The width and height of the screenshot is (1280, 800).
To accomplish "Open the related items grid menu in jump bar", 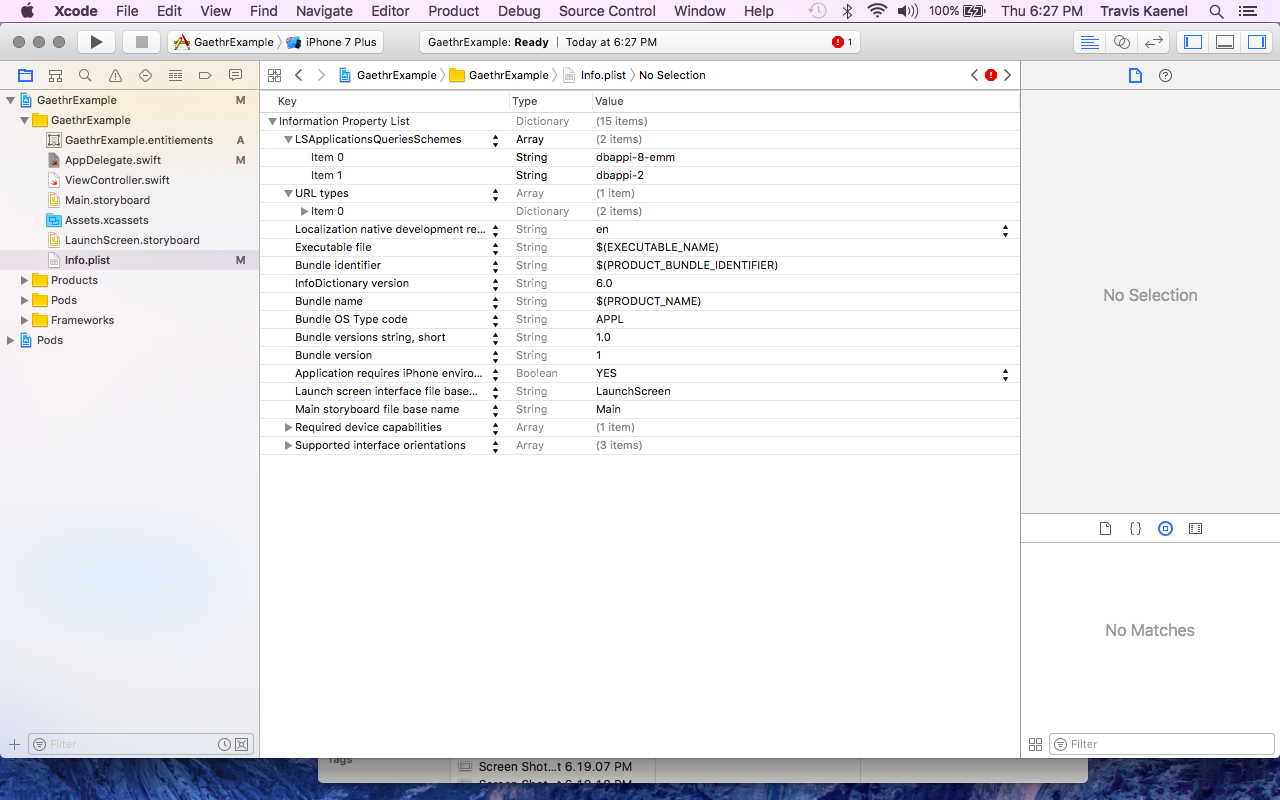I will (274, 75).
